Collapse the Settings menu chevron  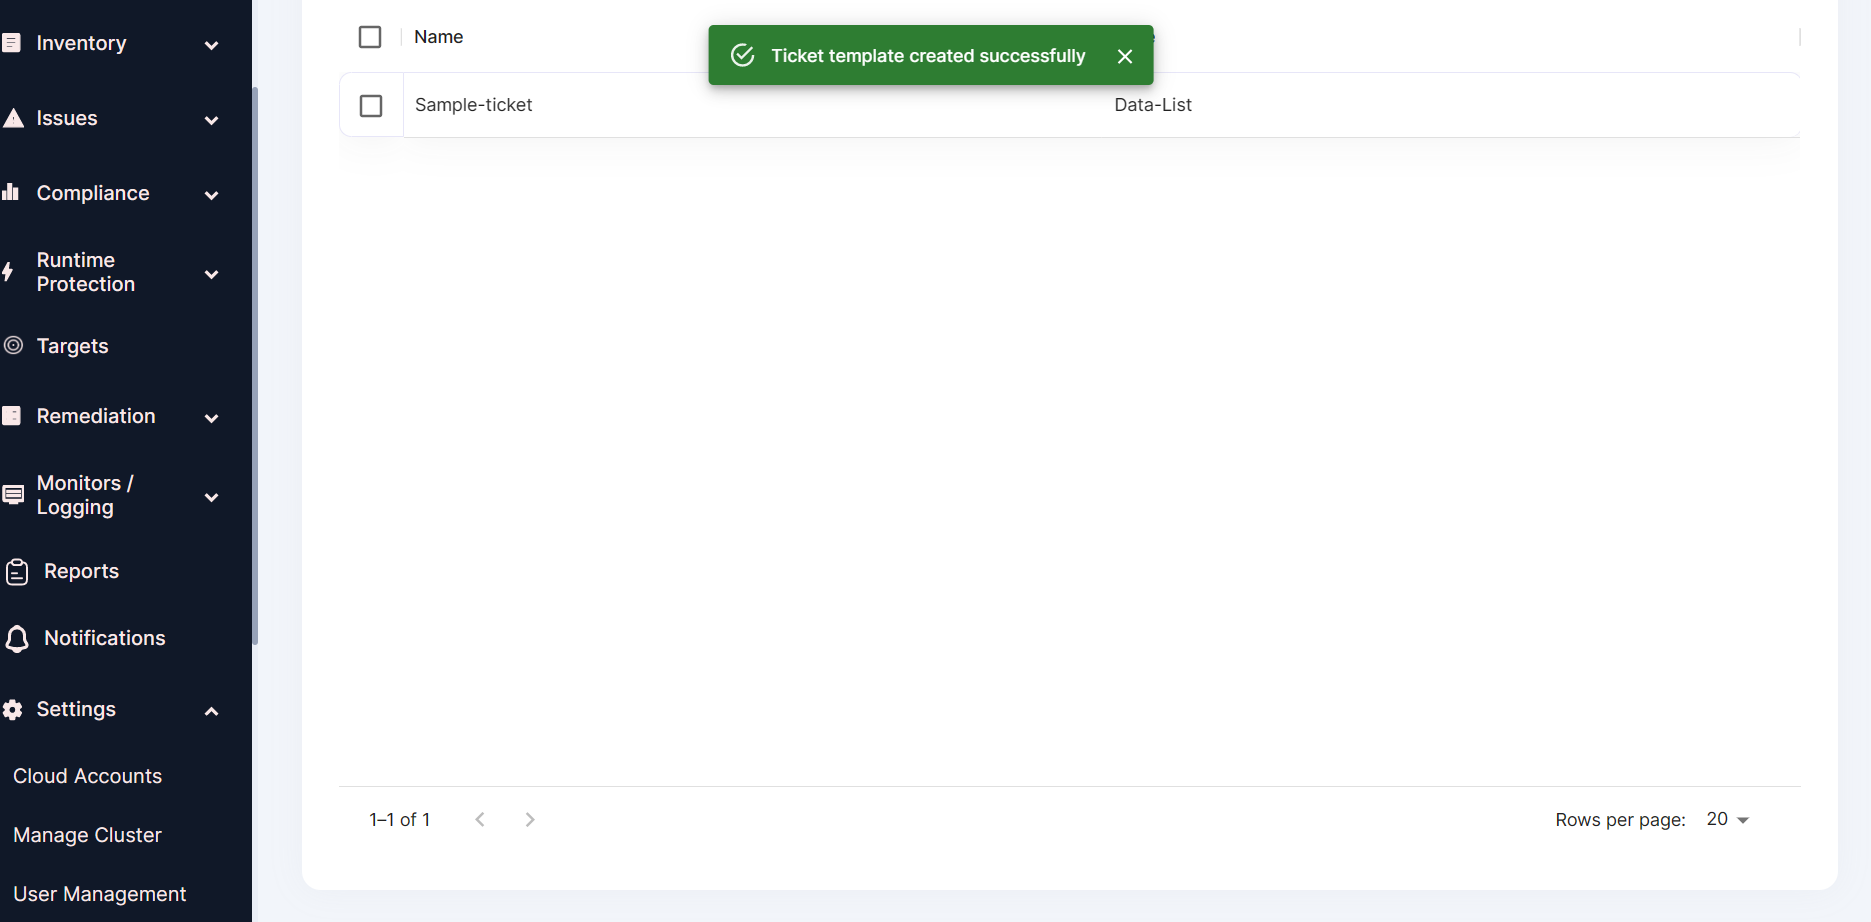[211, 711]
